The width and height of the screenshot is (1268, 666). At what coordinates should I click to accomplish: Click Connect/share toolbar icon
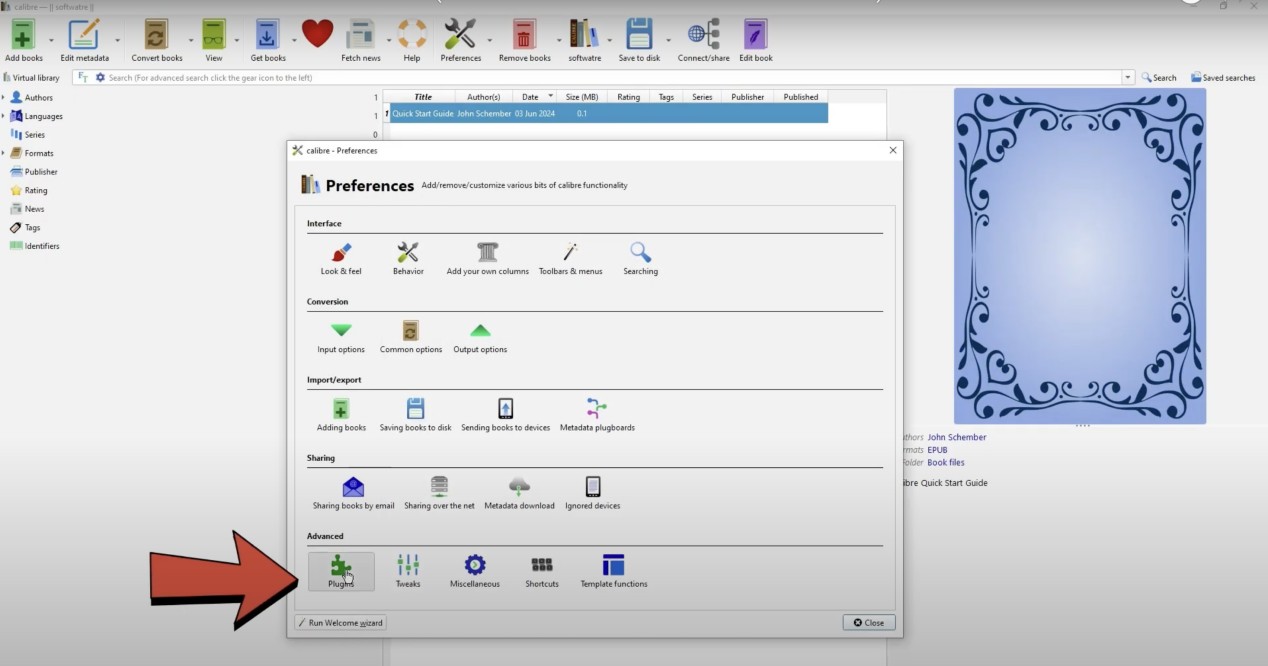coord(703,40)
